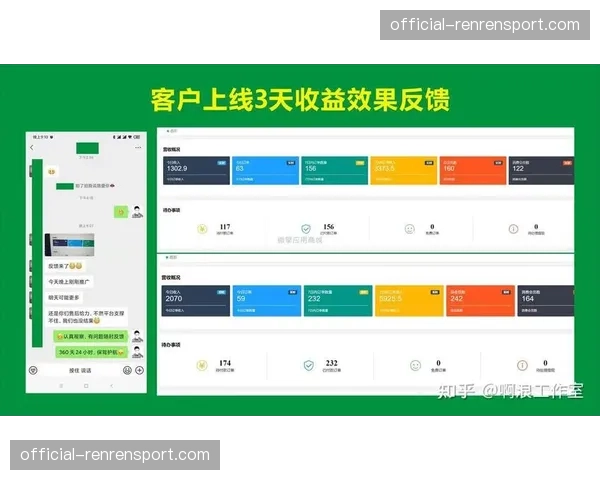Open the orange 242 card
This screenshot has height=480, width=600.
[x=480, y=300]
